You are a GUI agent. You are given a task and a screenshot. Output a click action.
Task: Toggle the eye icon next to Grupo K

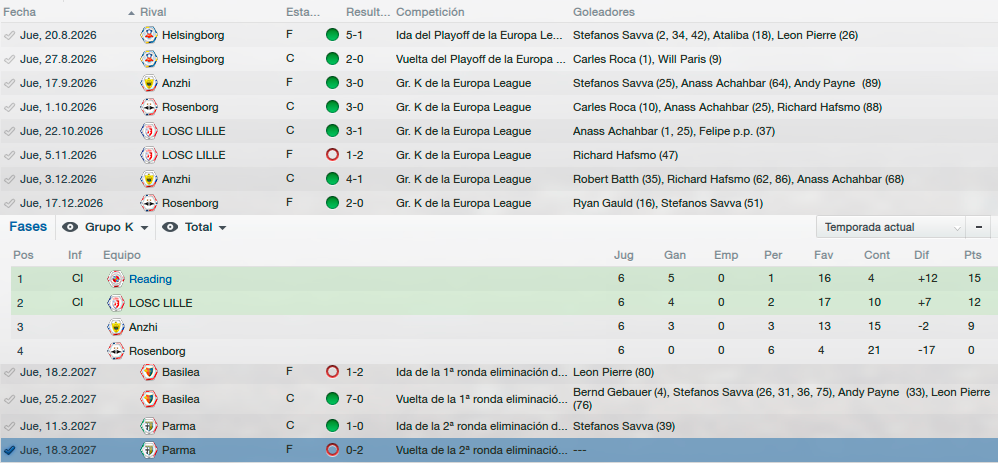tap(70, 227)
